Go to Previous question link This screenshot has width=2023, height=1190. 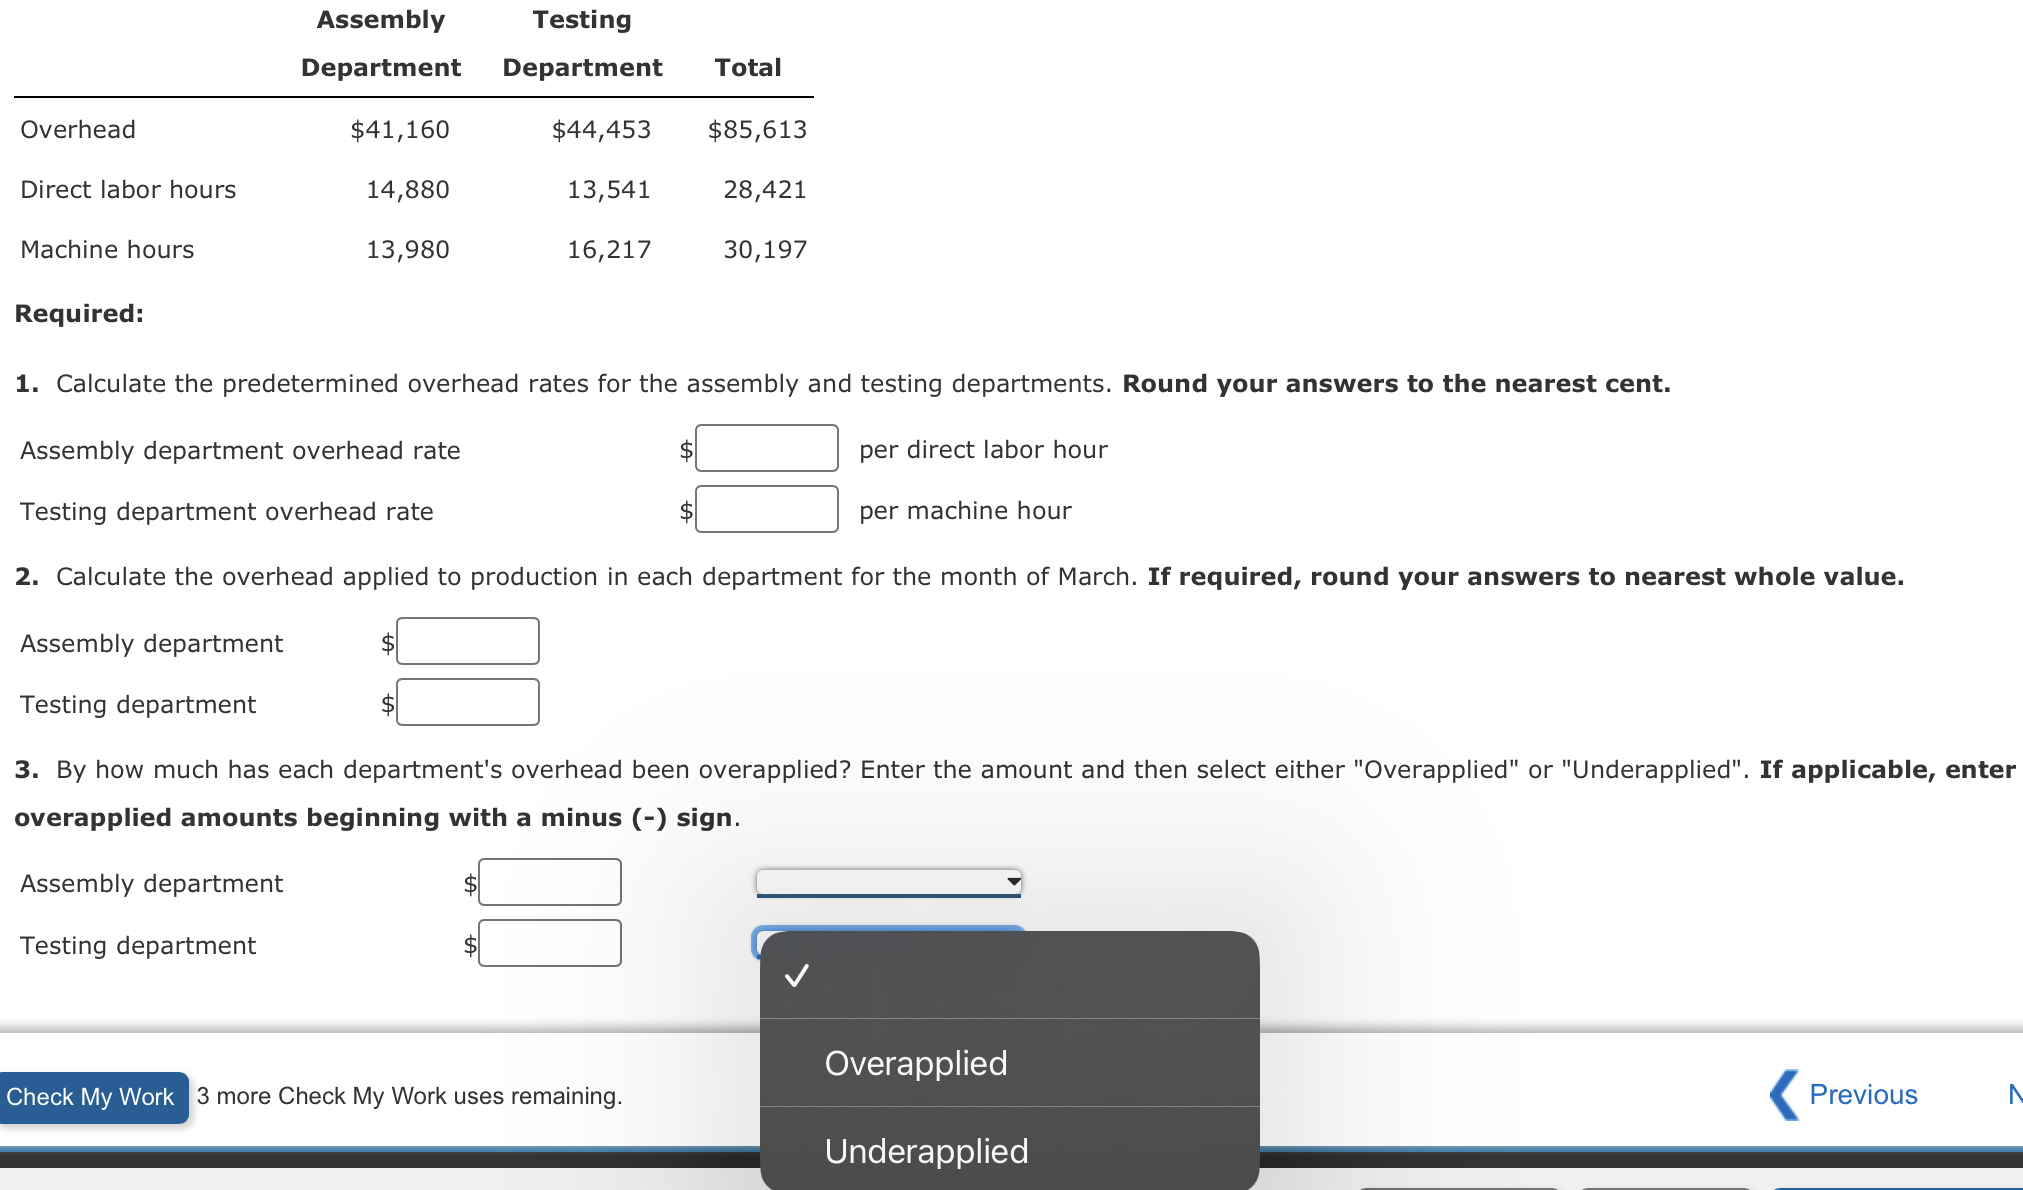[1862, 1095]
